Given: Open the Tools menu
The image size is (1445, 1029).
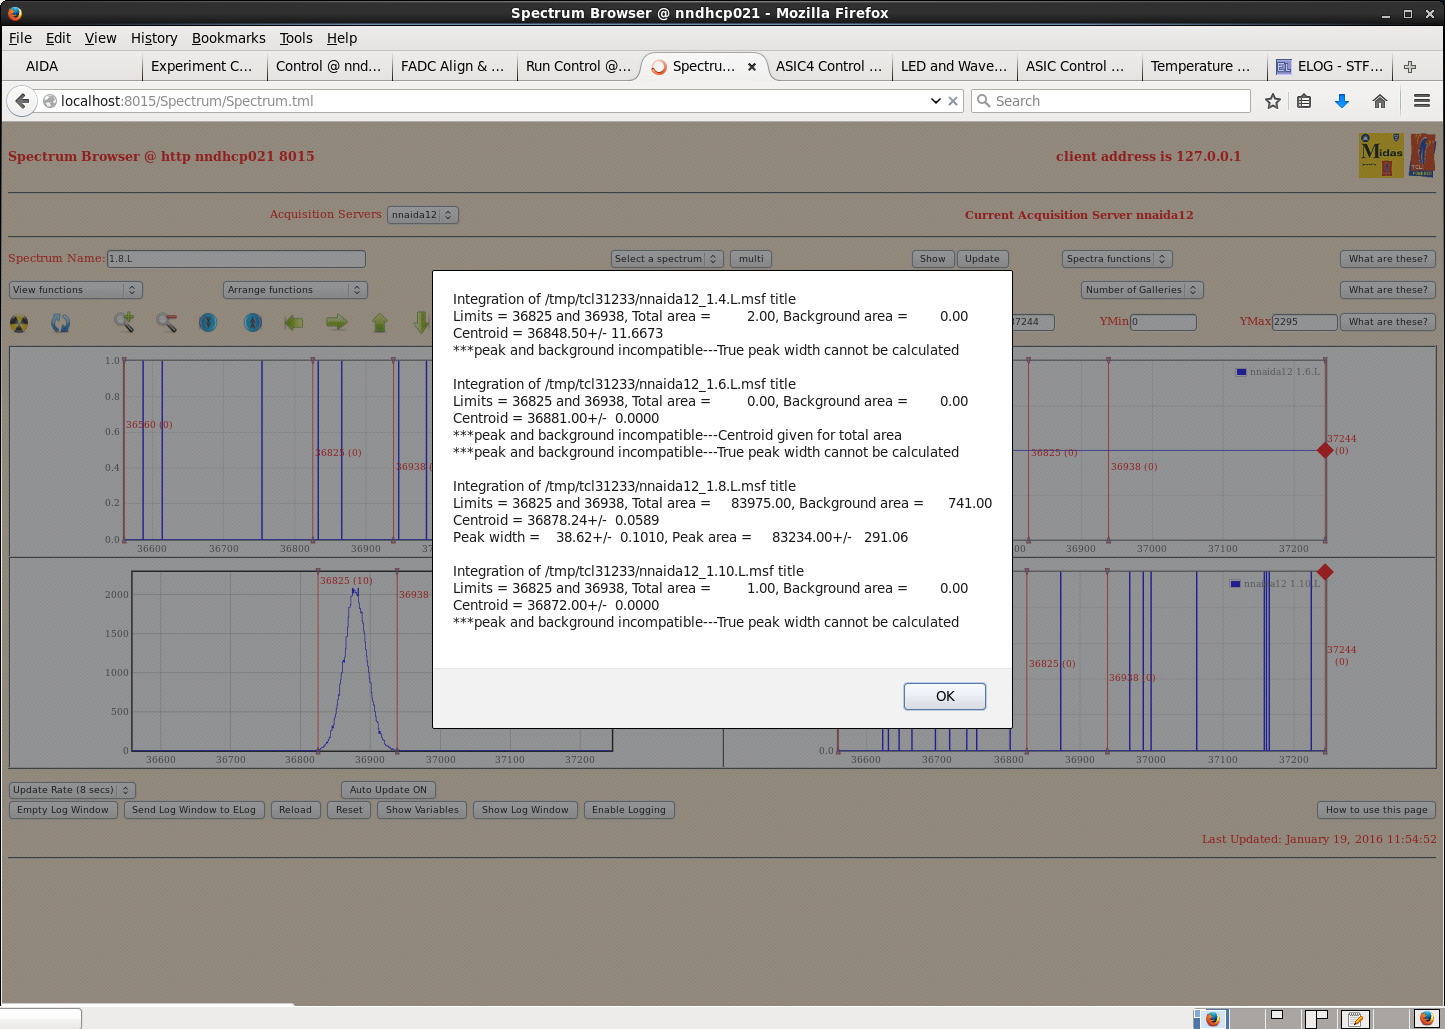Looking at the screenshot, I should click(296, 38).
